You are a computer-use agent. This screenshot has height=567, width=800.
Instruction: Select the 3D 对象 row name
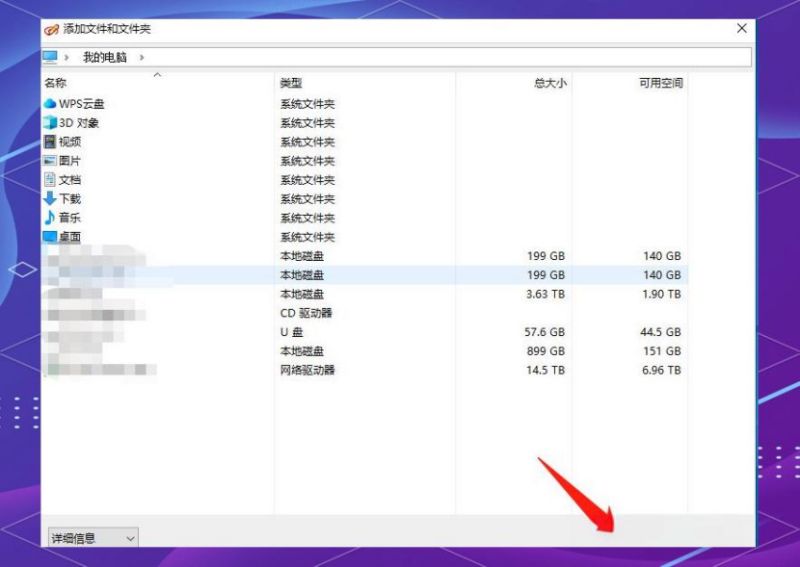coord(79,123)
